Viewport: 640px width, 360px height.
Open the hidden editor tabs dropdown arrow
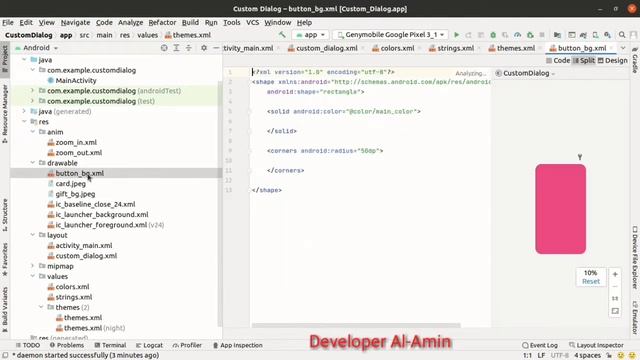click(x=623, y=48)
